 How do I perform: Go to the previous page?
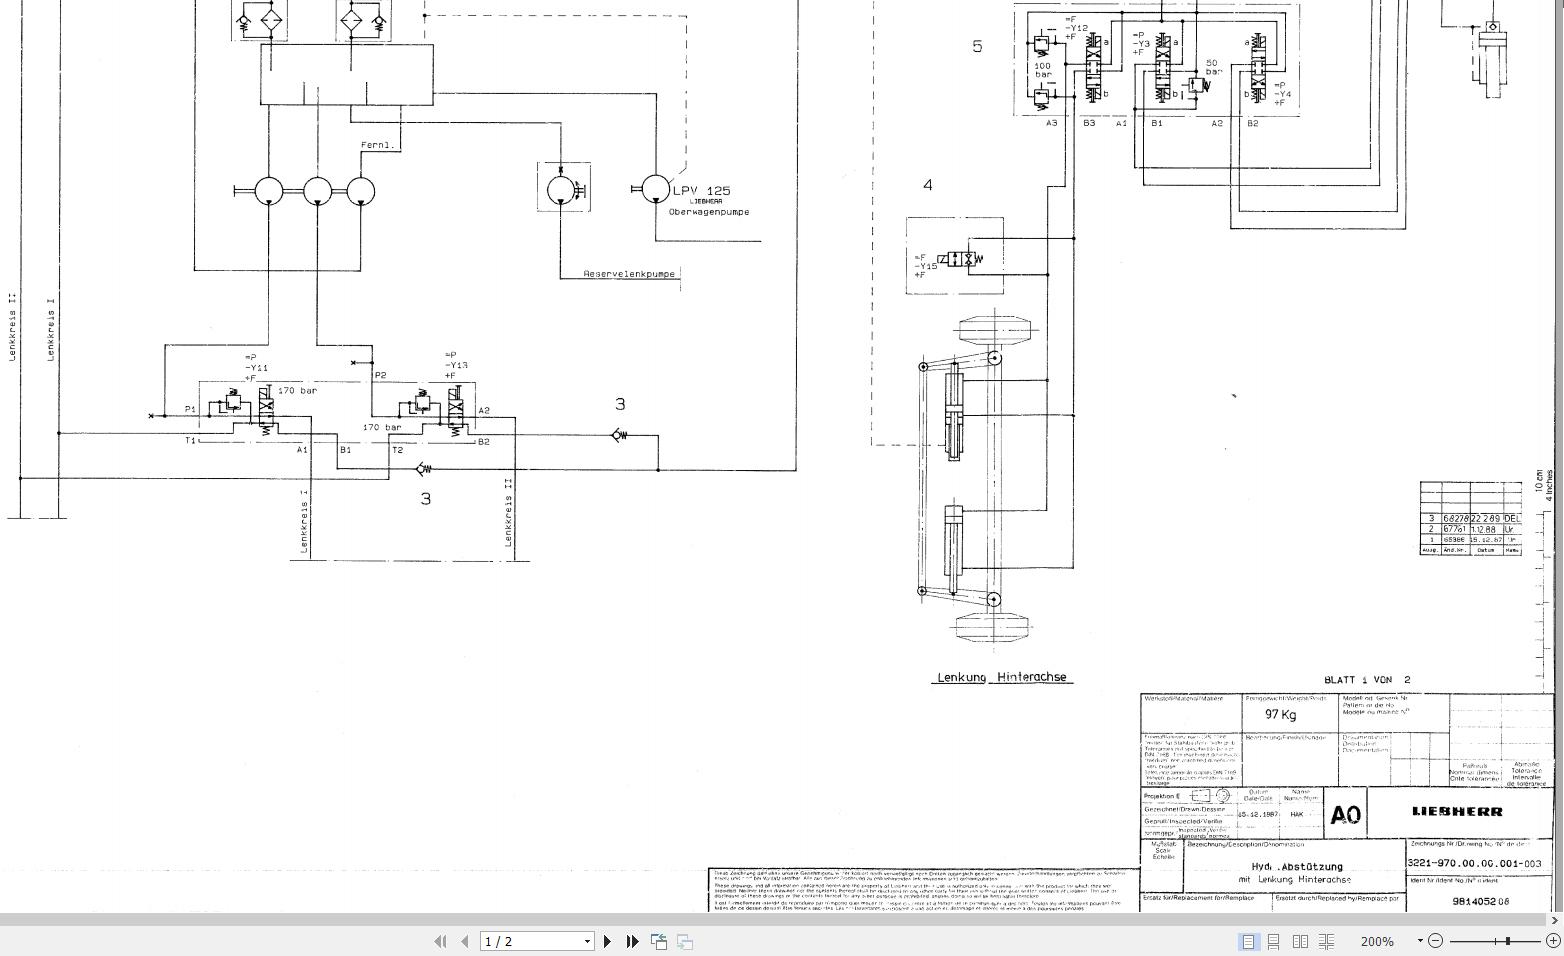point(465,941)
